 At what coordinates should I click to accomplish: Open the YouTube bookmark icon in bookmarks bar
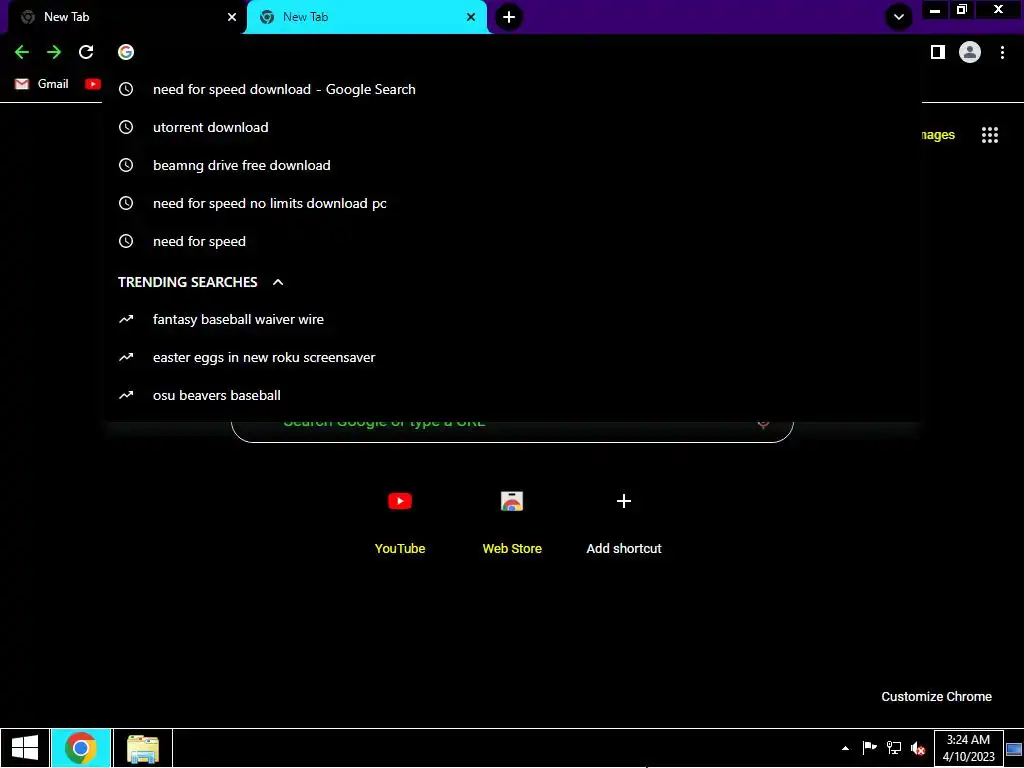pyautogui.click(x=93, y=84)
